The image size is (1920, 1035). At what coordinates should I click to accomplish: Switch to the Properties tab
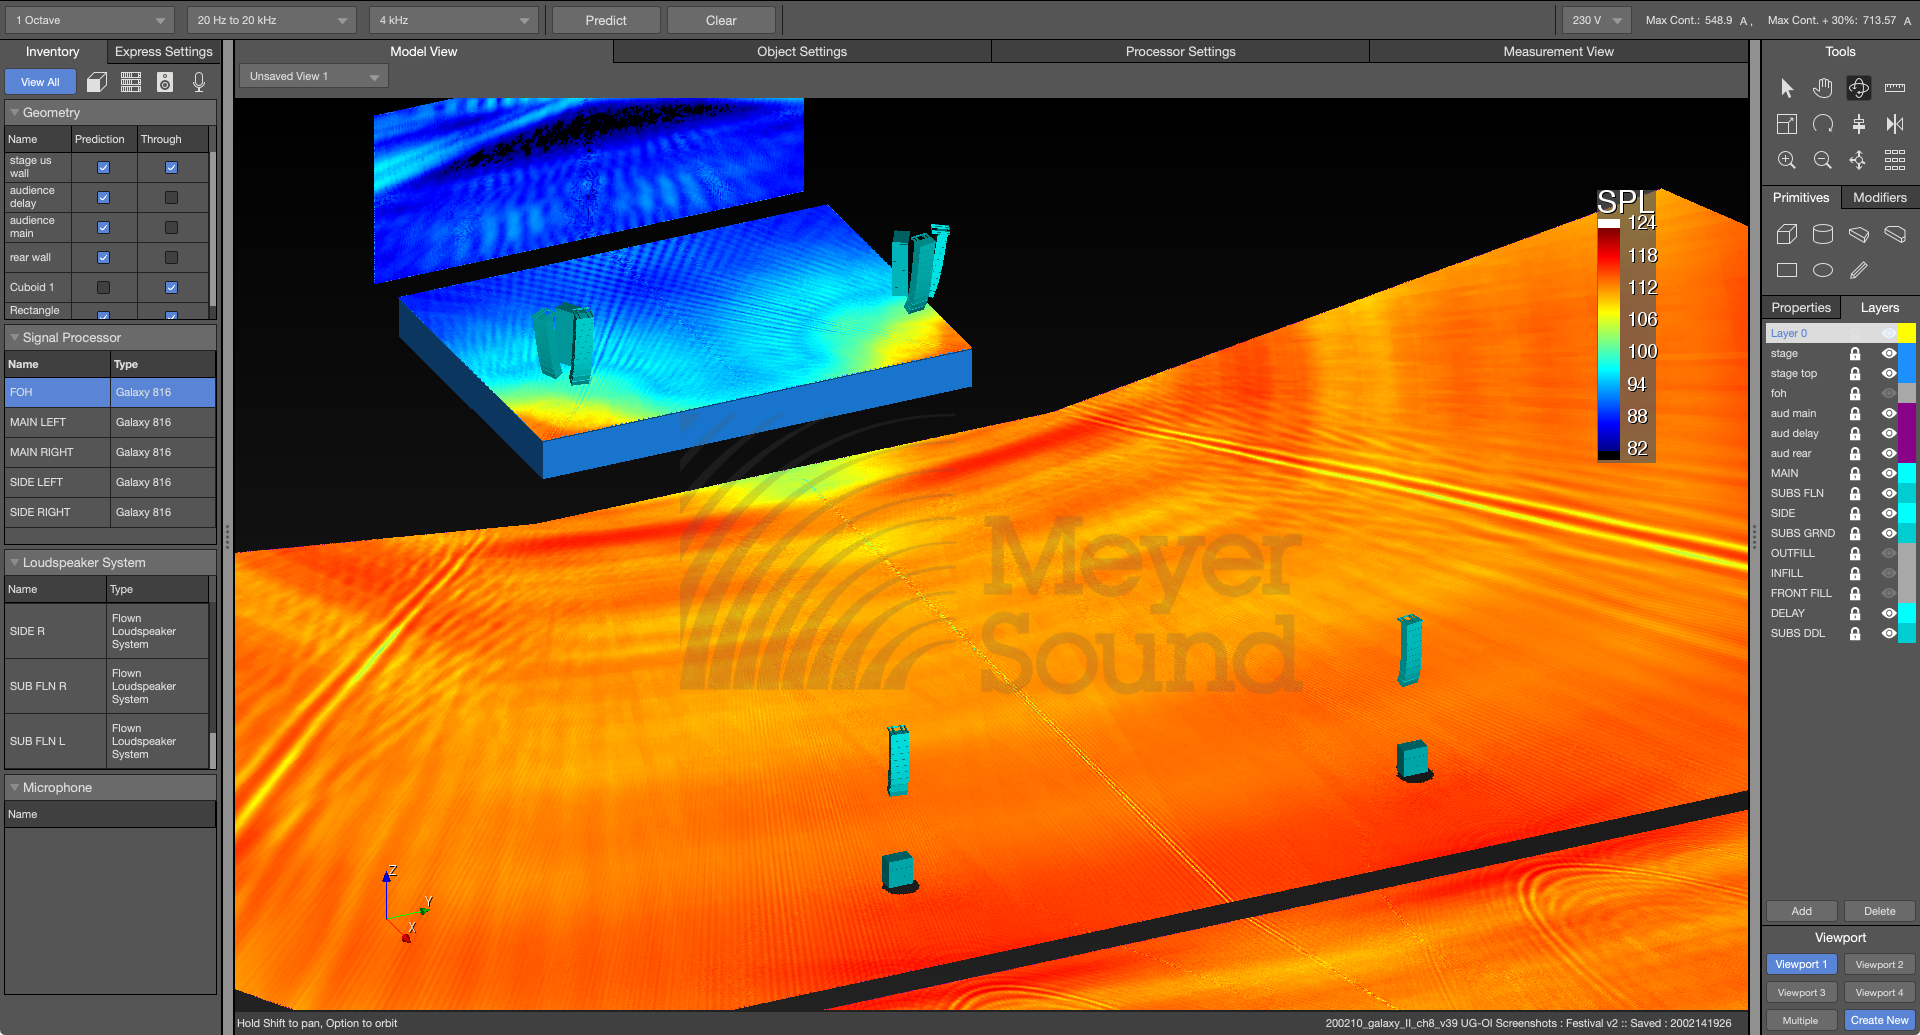[x=1801, y=307]
